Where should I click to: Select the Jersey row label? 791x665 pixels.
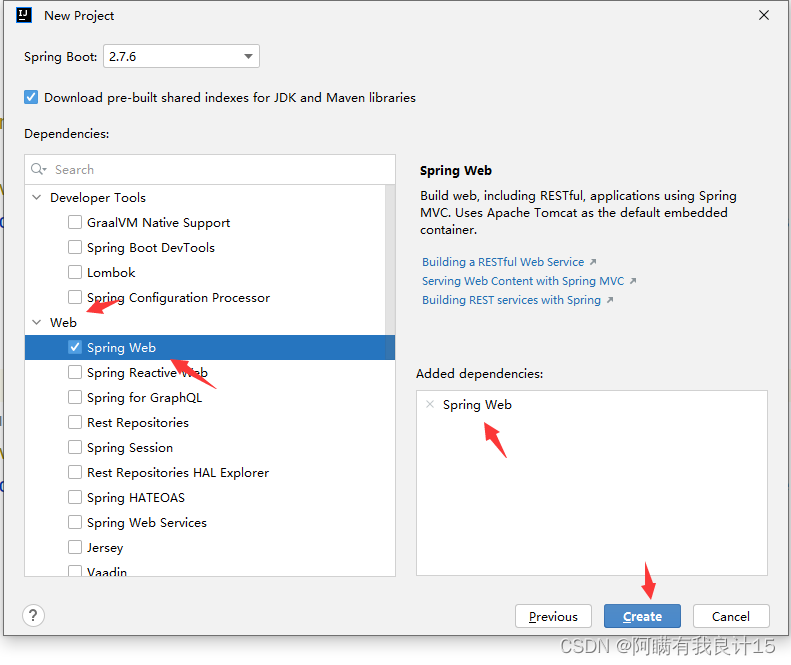pyautogui.click(x=105, y=547)
